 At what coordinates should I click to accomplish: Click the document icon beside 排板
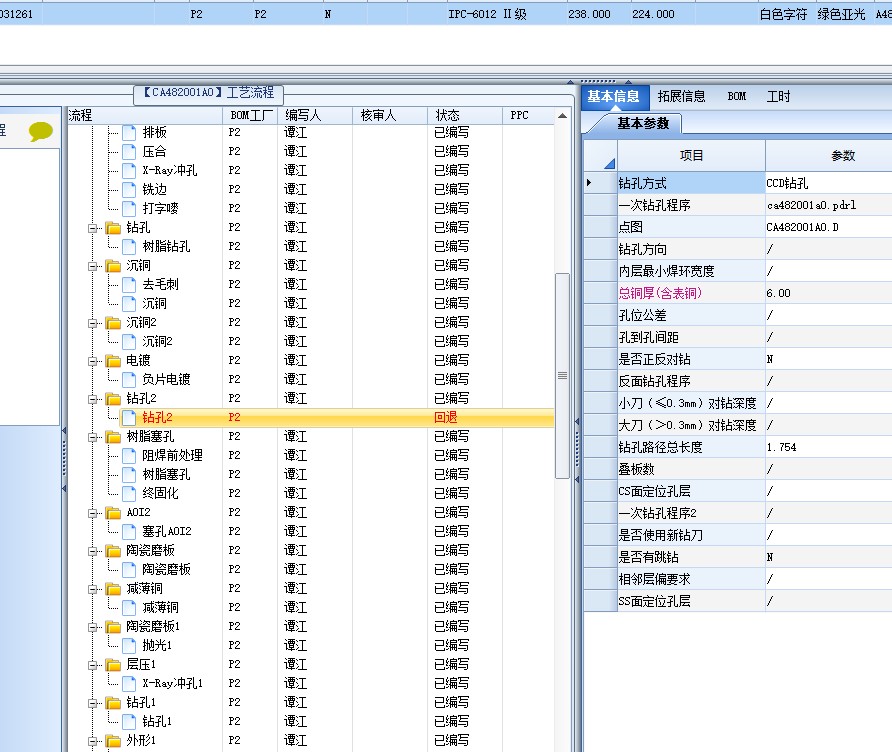[x=129, y=133]
